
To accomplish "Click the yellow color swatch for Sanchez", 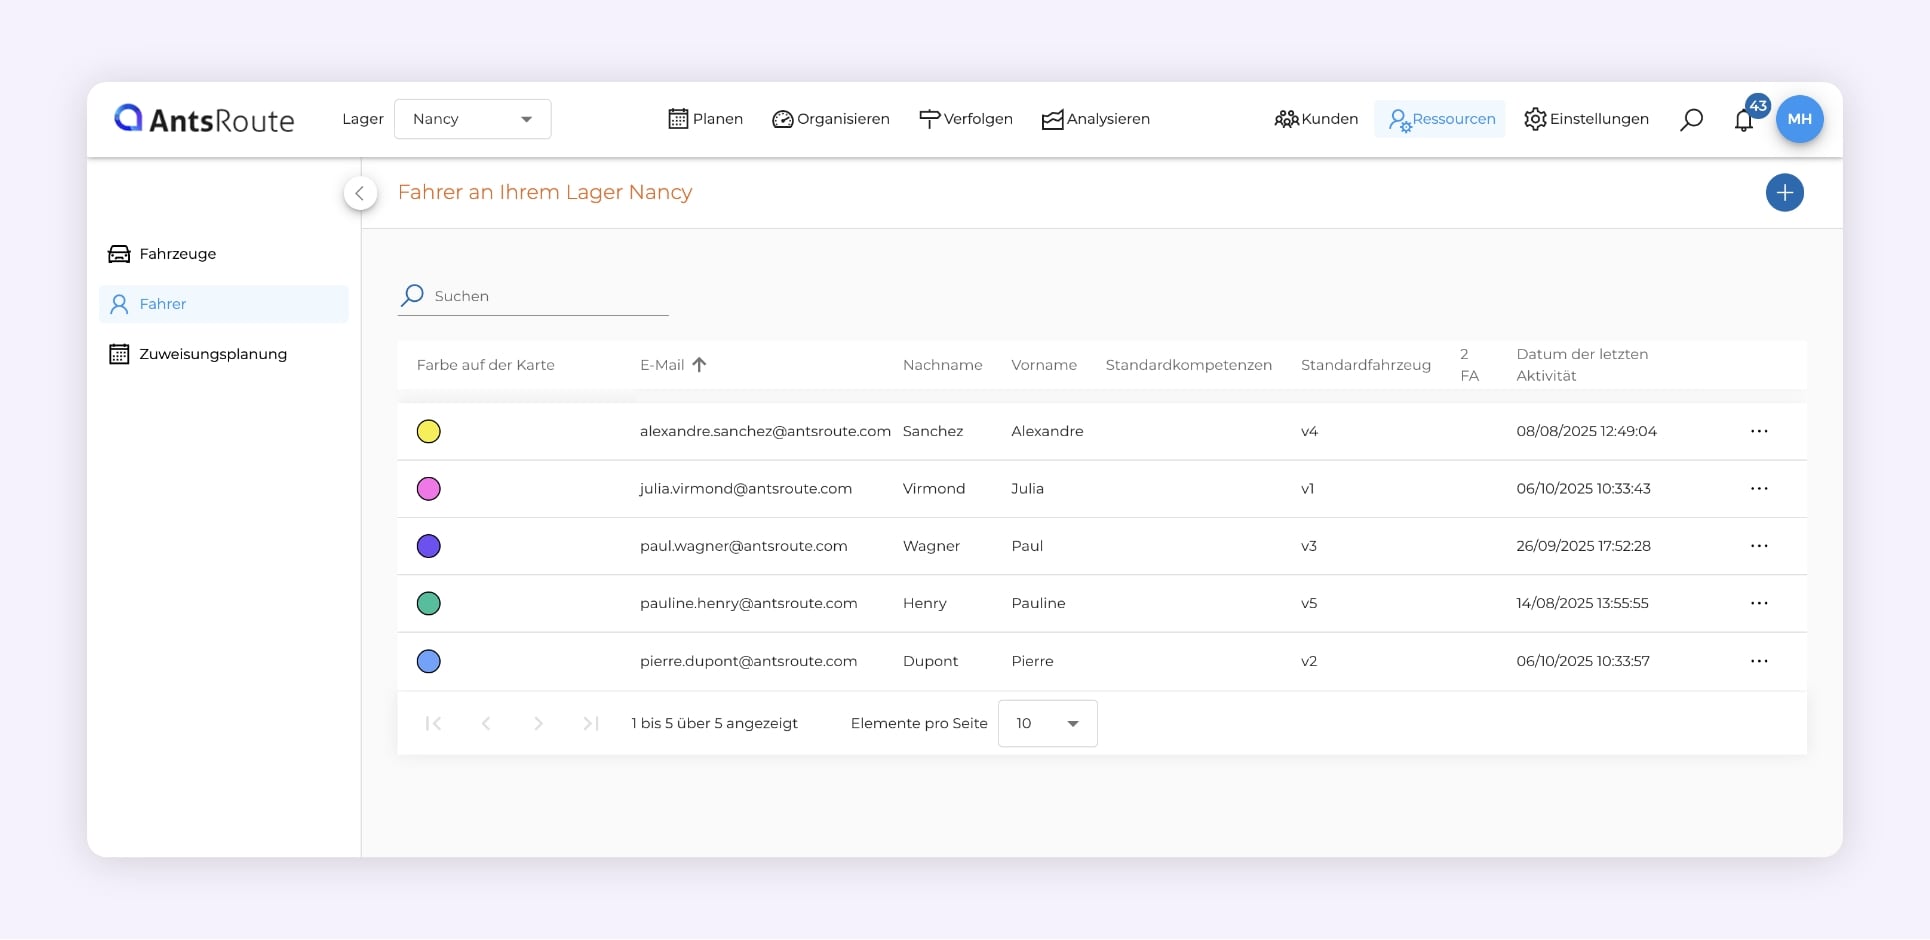I will click(428, 431).
